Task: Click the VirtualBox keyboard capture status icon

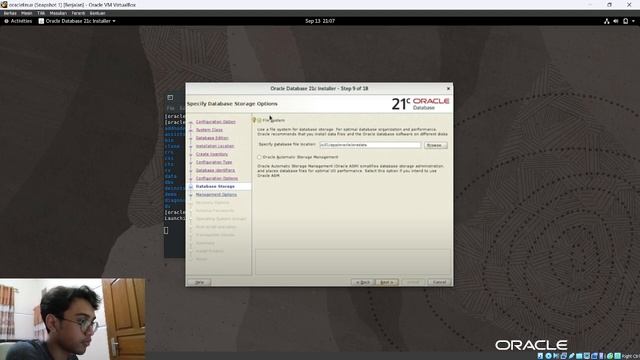Action: pyautogui.click(x=618, y=356)
